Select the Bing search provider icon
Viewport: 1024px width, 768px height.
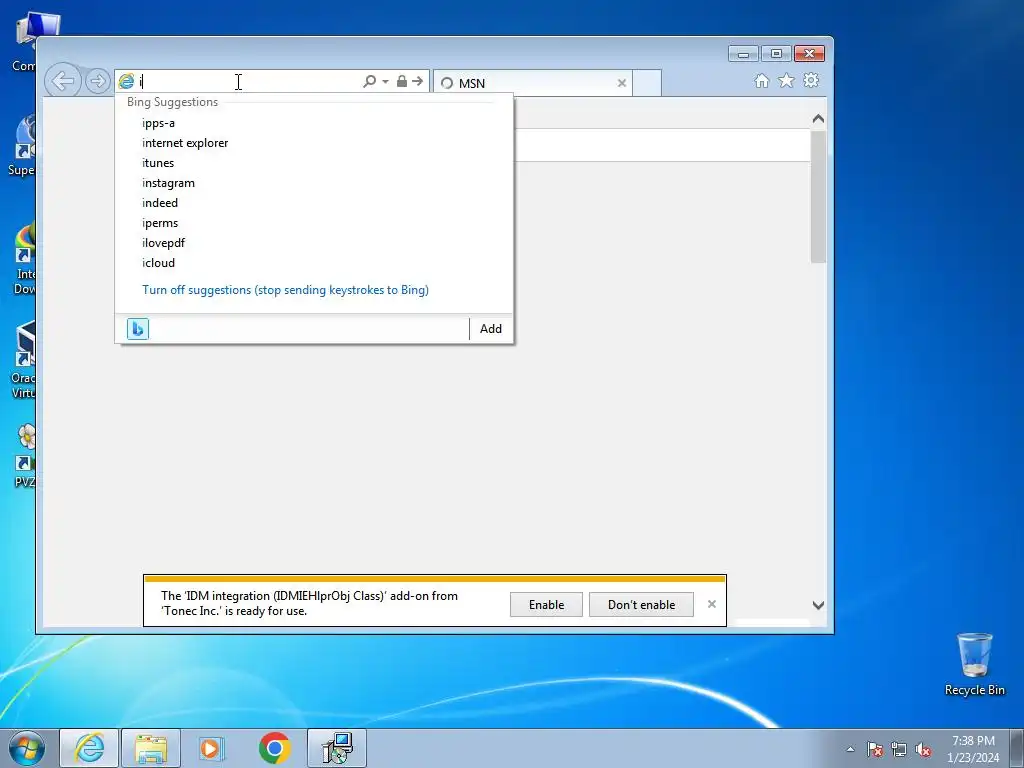coord(138,328)
